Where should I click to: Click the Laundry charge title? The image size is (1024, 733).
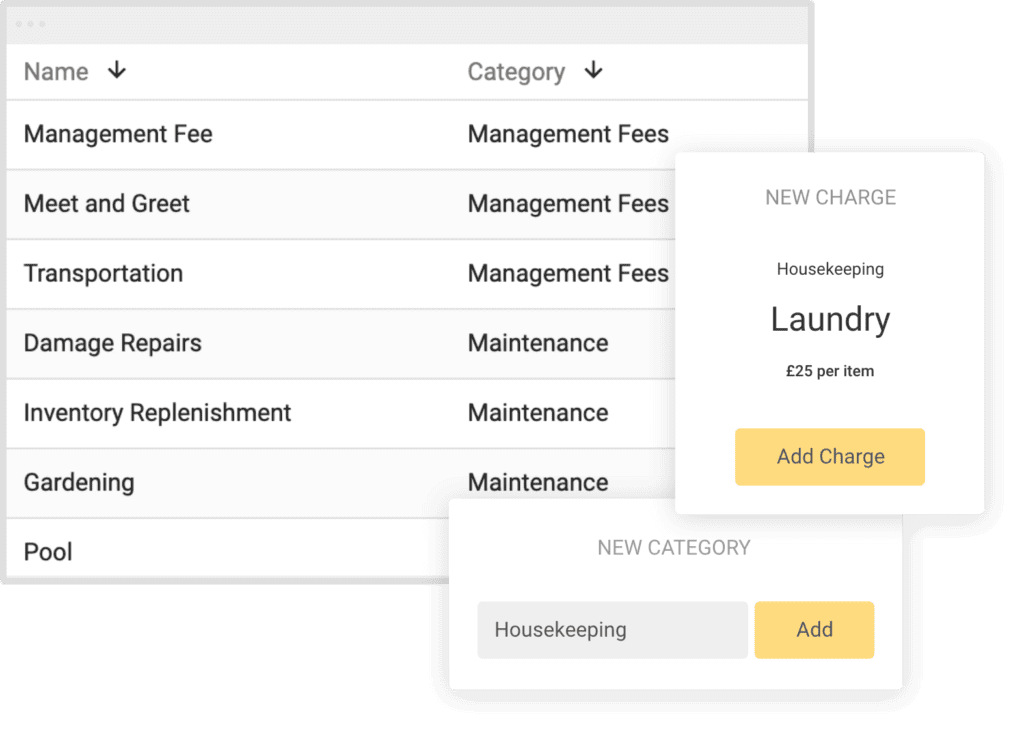click(830, 319)
